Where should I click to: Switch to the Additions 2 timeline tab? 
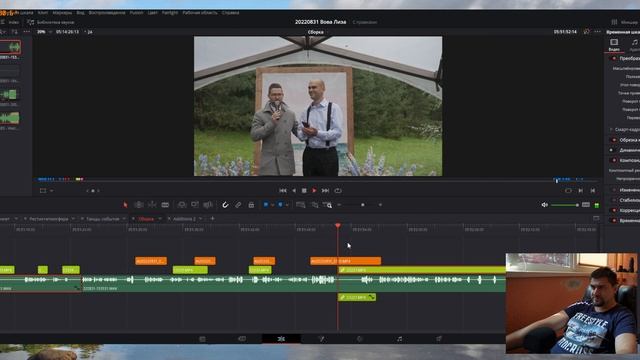(x=184, y=219)
